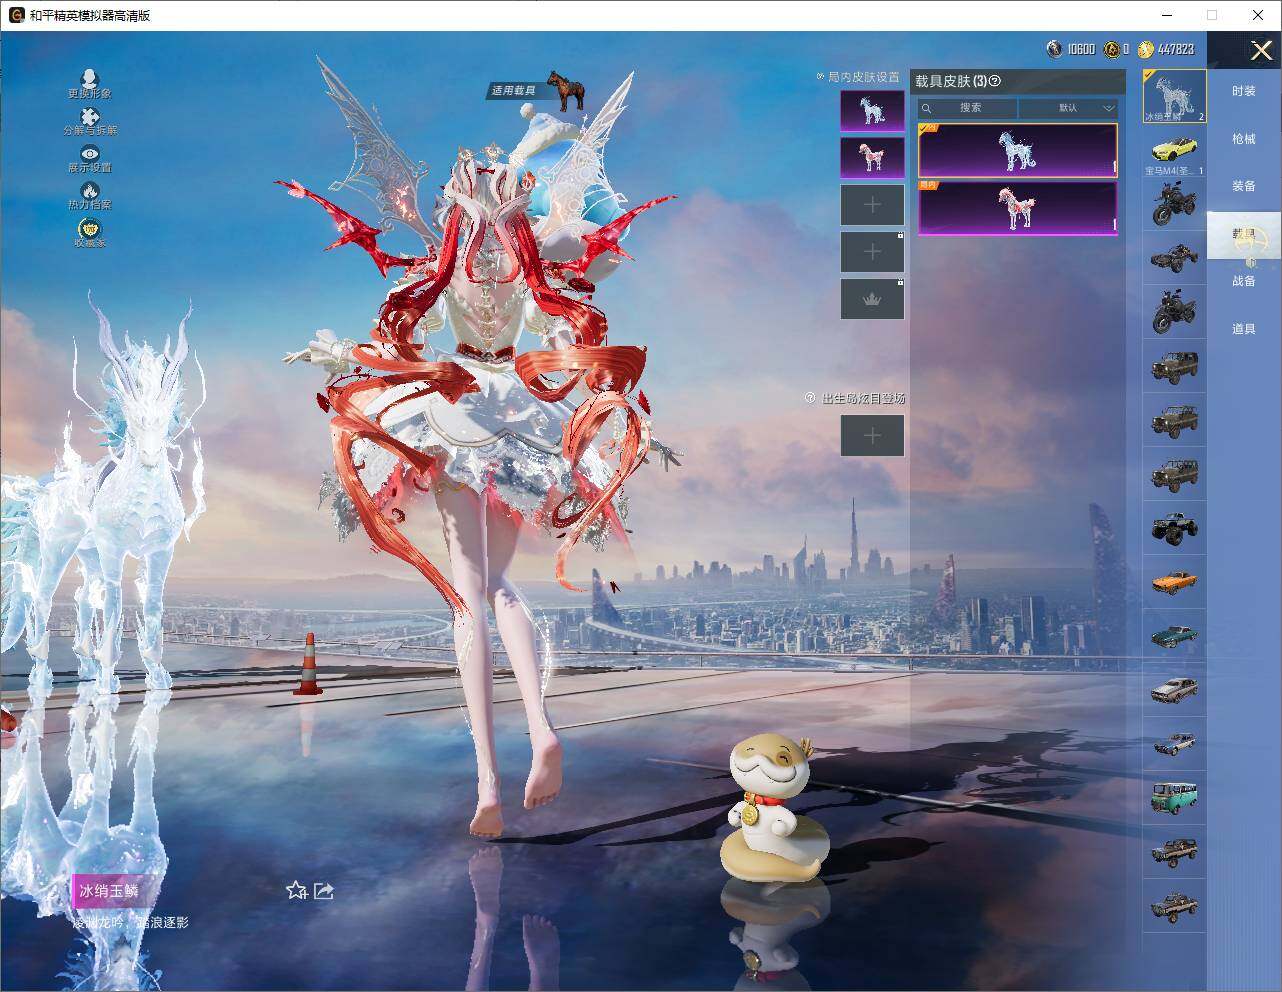This screenshot has height=992, width=1282.
Task: Switch to the 装备 tab
Action: [1244, 186]
